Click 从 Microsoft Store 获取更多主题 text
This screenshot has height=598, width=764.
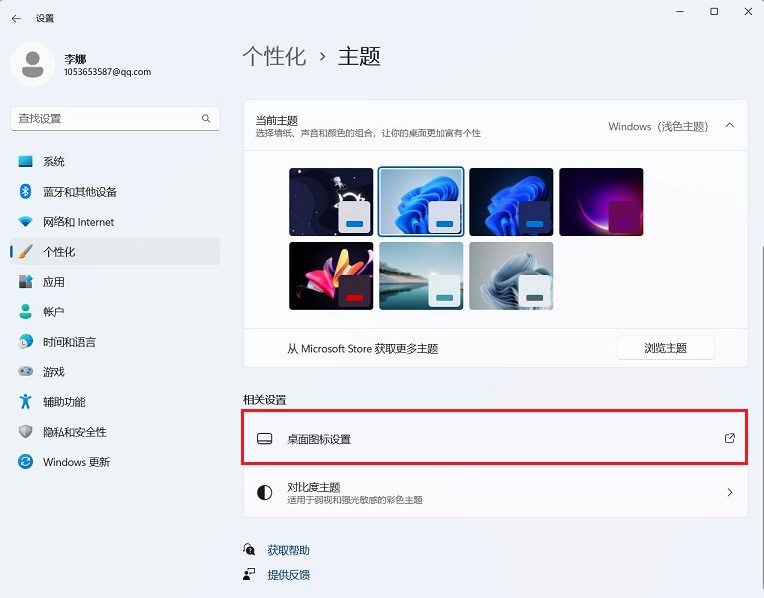(x=363, y=348)
